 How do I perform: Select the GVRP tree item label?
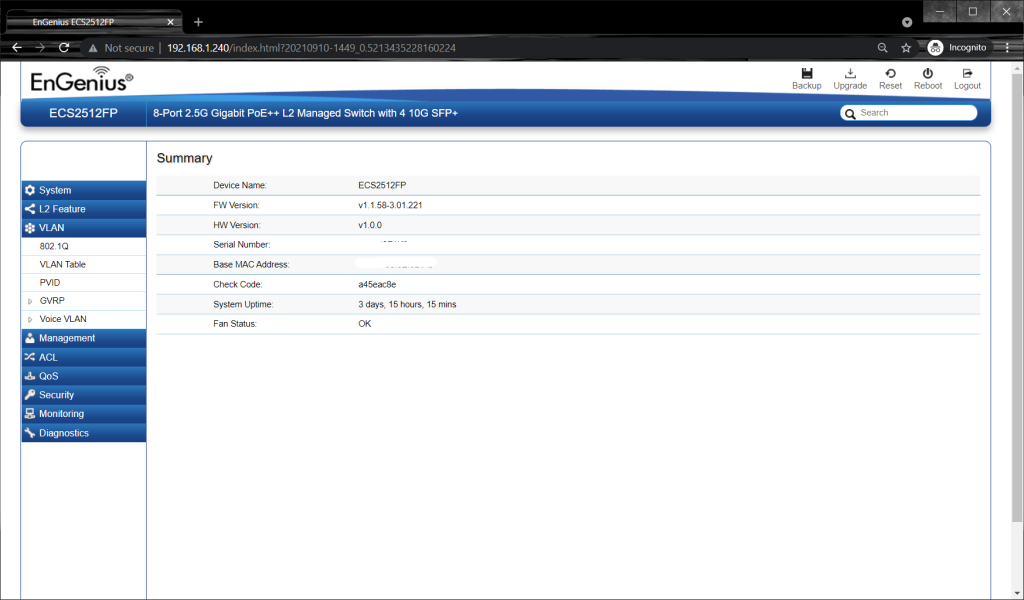click(x=52, y=301)
